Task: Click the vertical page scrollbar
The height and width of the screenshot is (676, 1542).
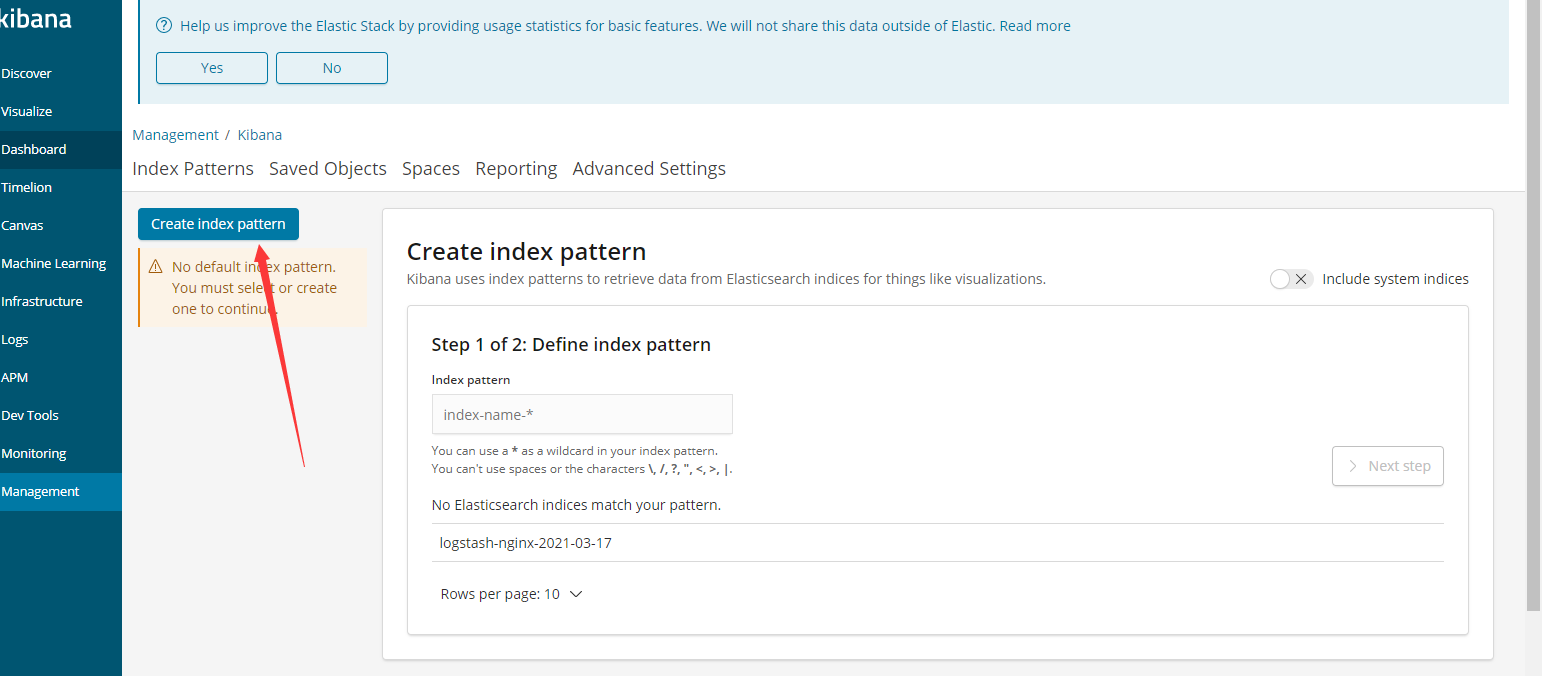Action: coord(1534,305)
